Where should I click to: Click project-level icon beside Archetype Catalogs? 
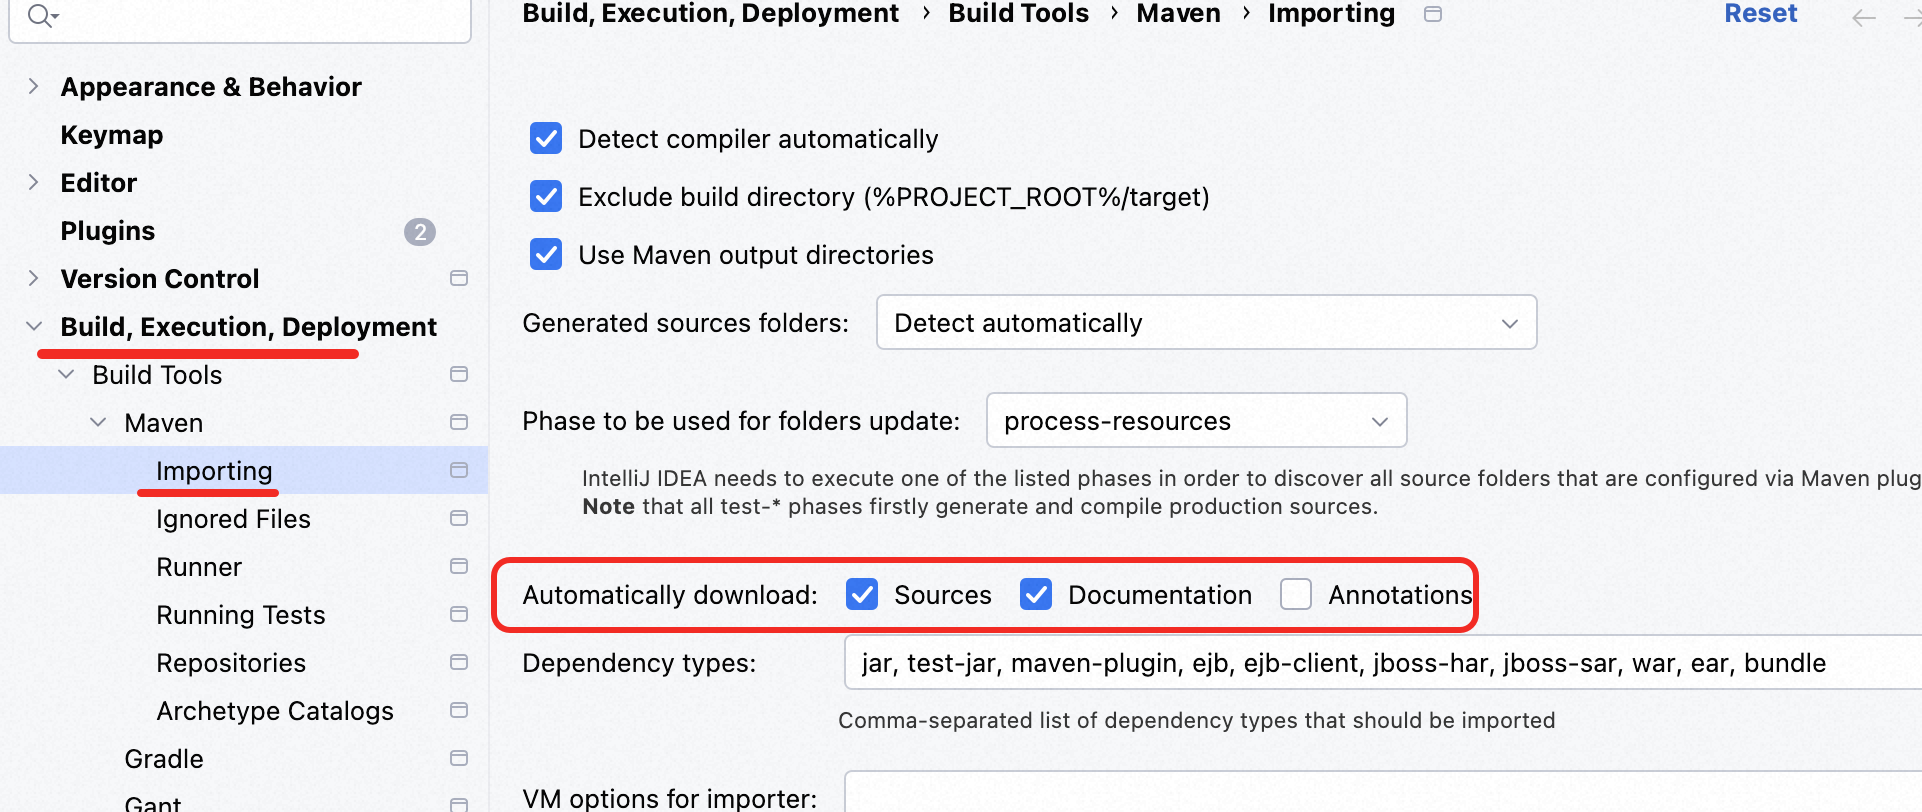coord(459,710)
